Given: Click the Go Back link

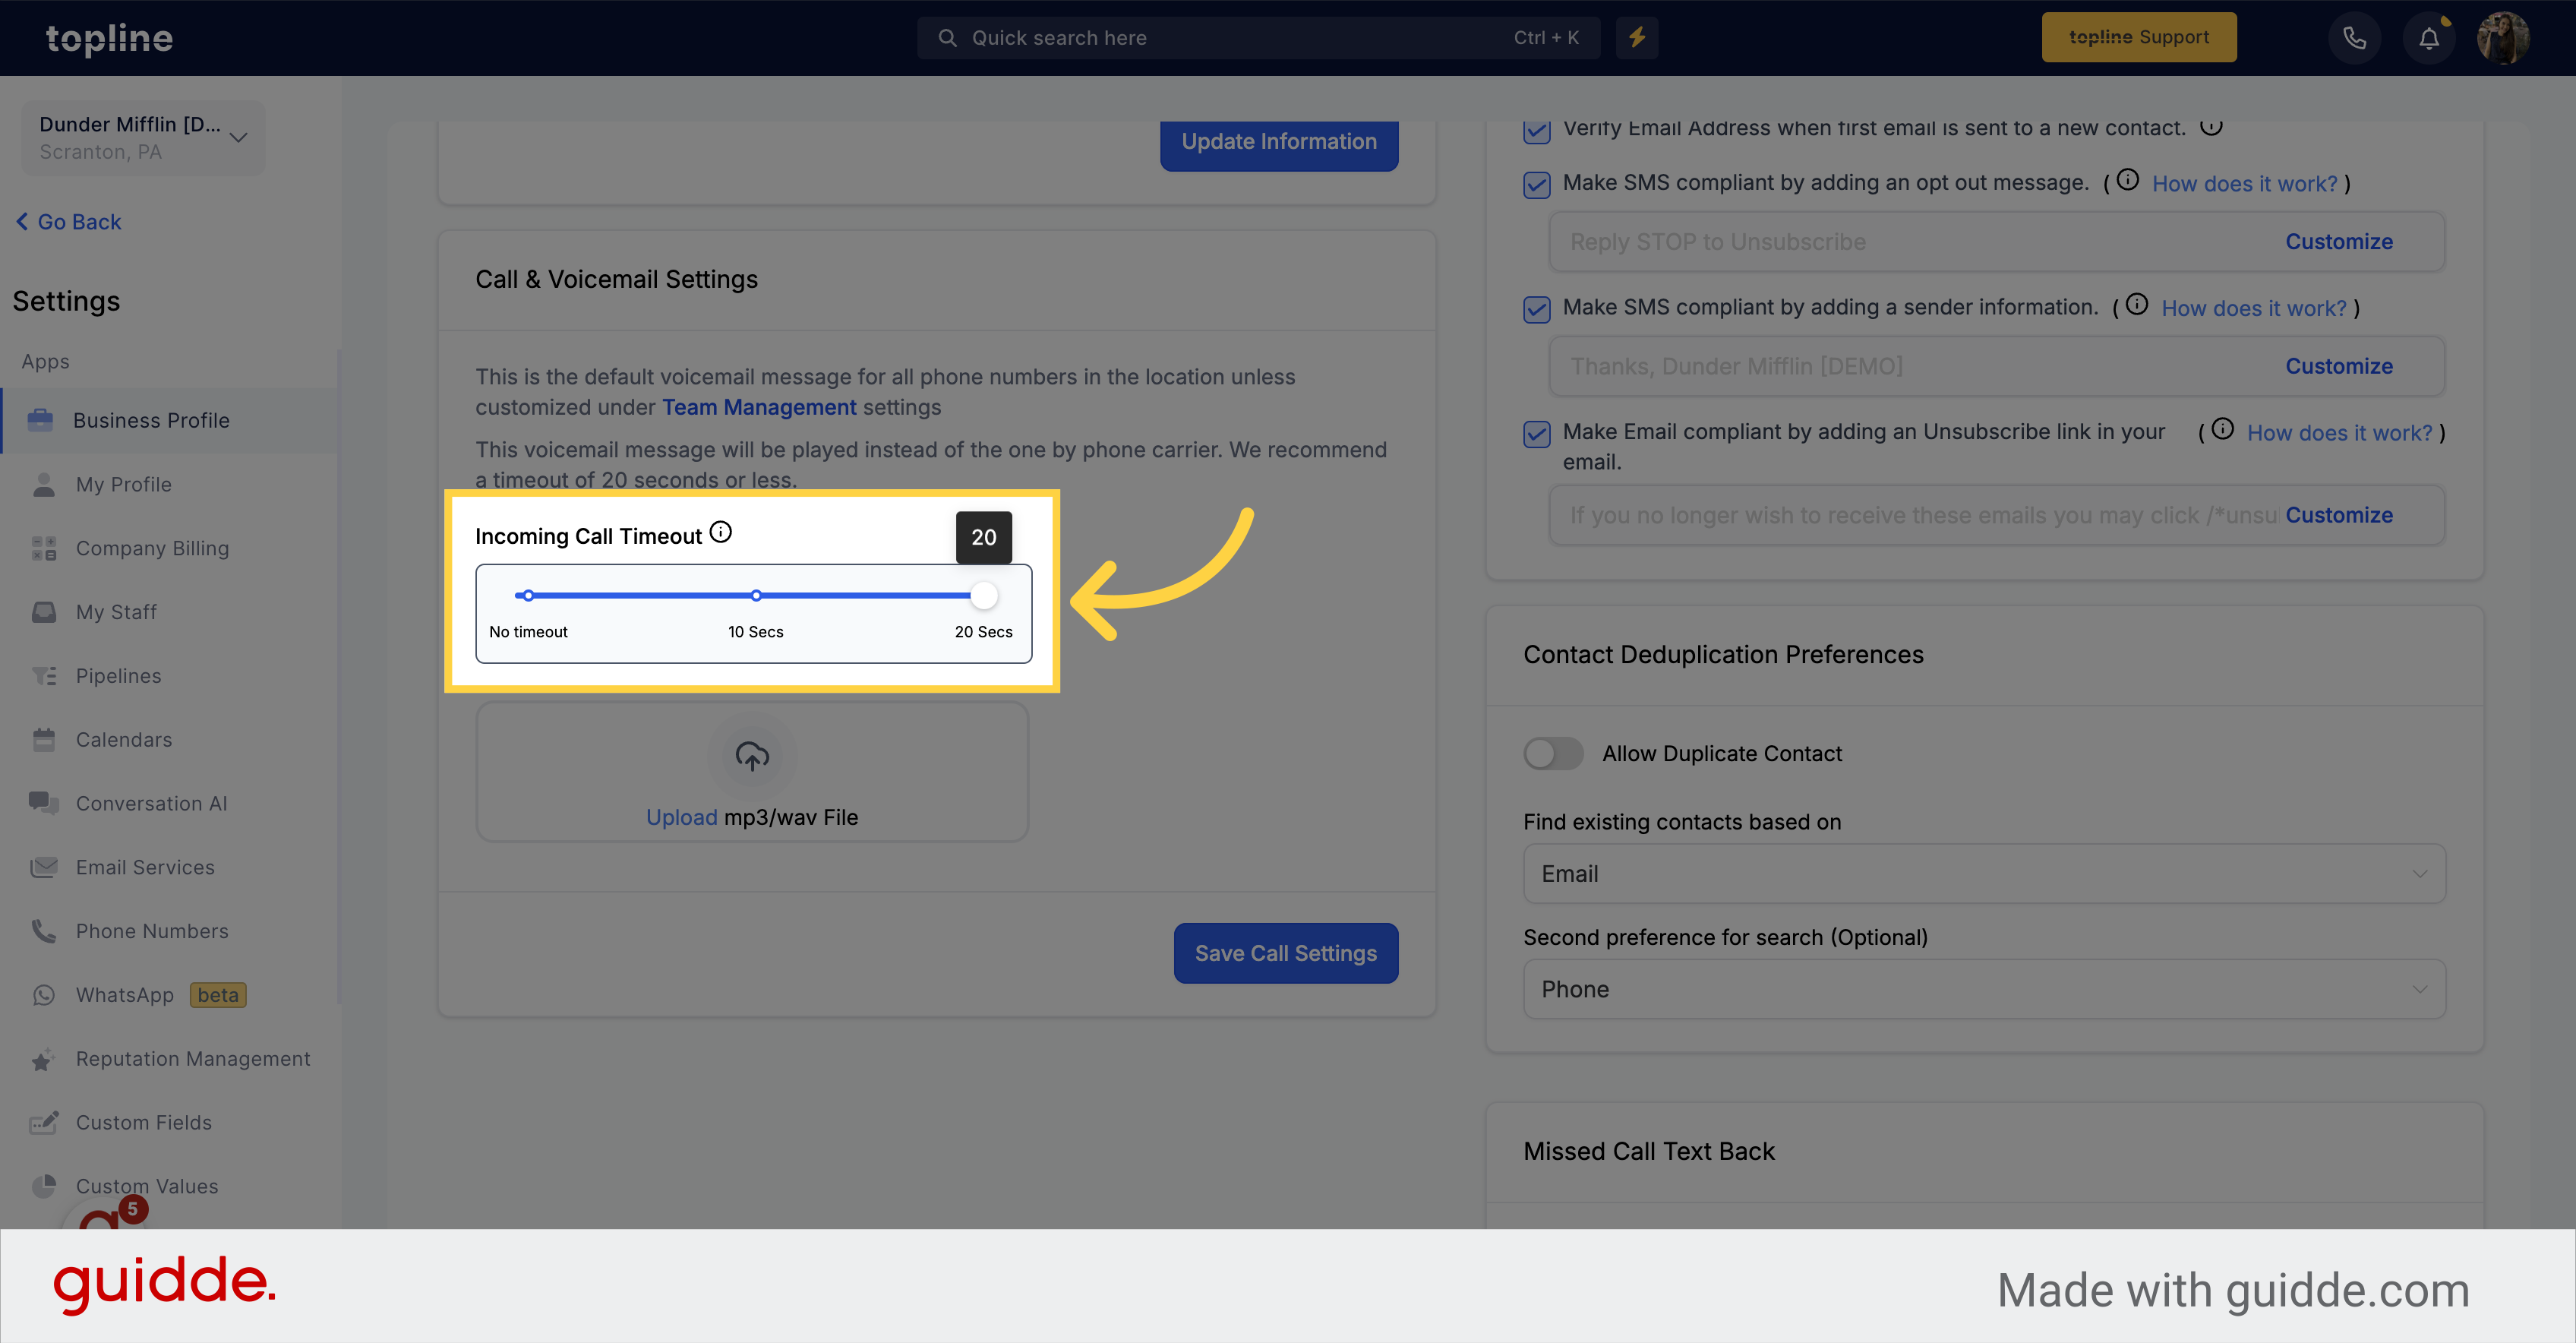Looking at the screenshot, I should (68, 222).
